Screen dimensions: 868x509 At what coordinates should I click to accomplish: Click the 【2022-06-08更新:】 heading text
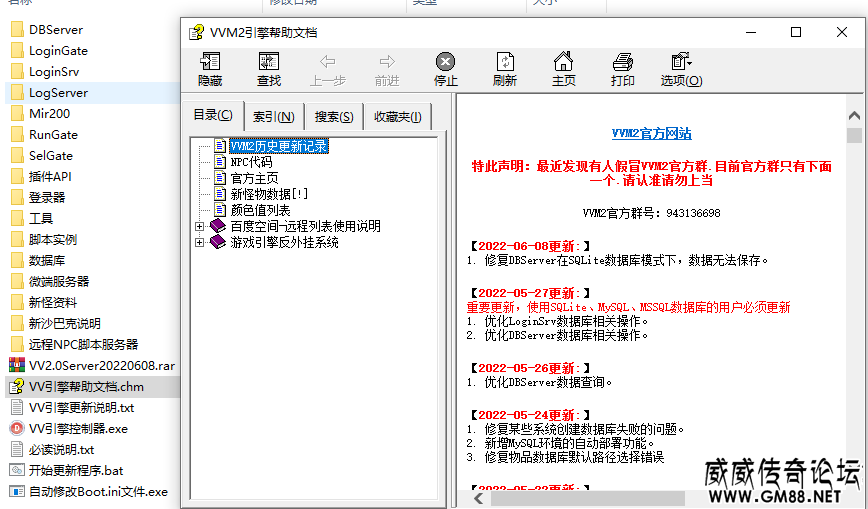pyautogui.click(x=530, y=246)
